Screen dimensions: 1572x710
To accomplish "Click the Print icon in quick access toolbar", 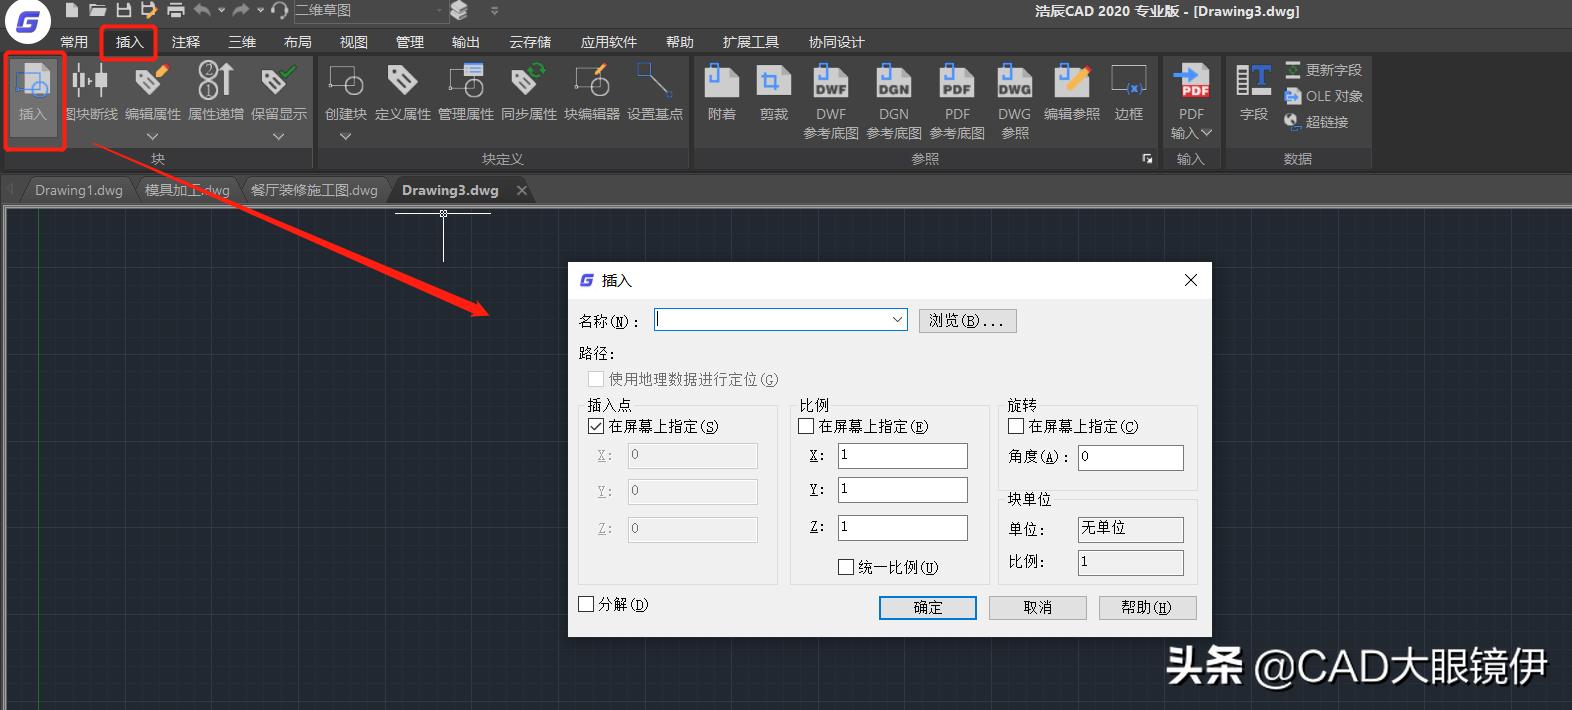I will click(x=176, y=11).
